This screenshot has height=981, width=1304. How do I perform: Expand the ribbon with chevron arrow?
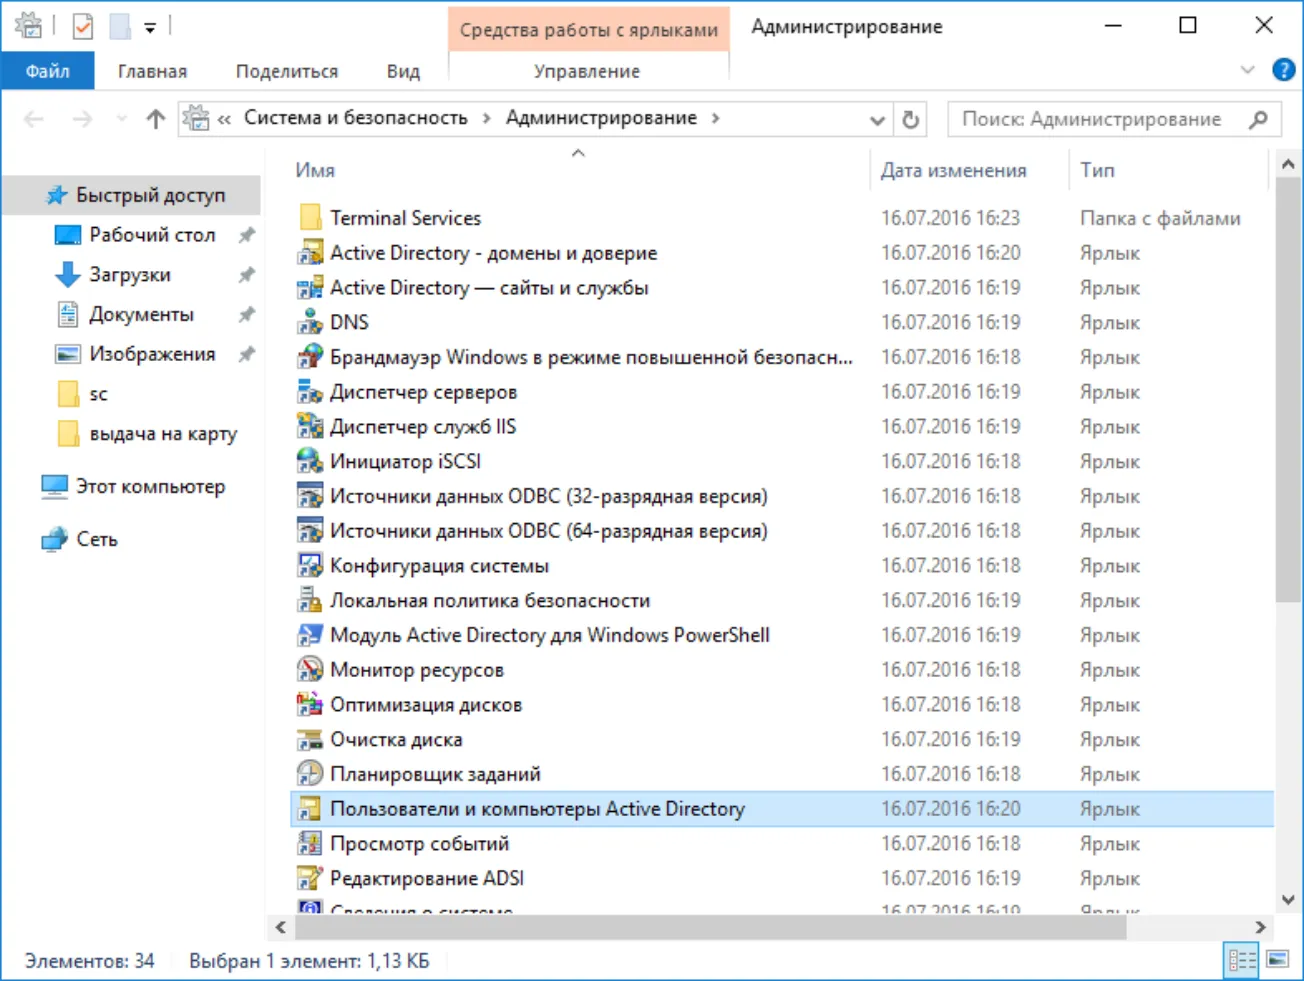click(x=1247, y=70)
